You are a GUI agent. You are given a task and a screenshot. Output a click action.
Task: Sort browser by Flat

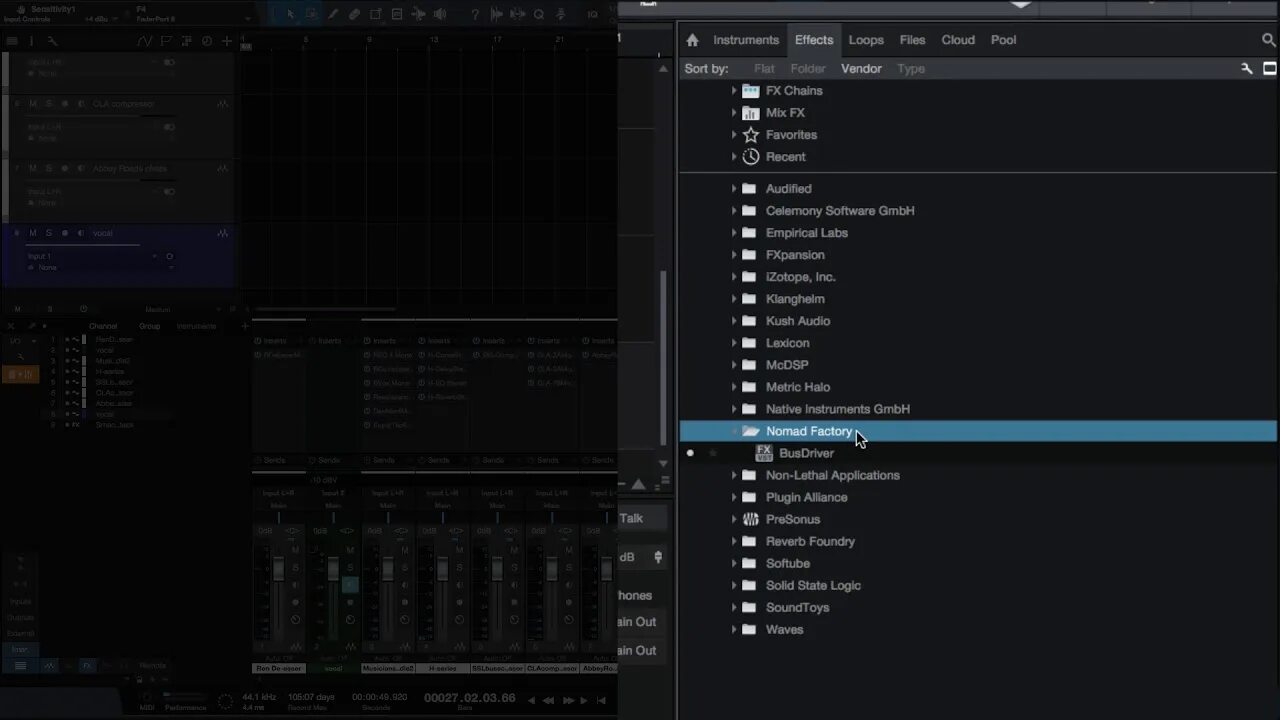pos(764,69)
